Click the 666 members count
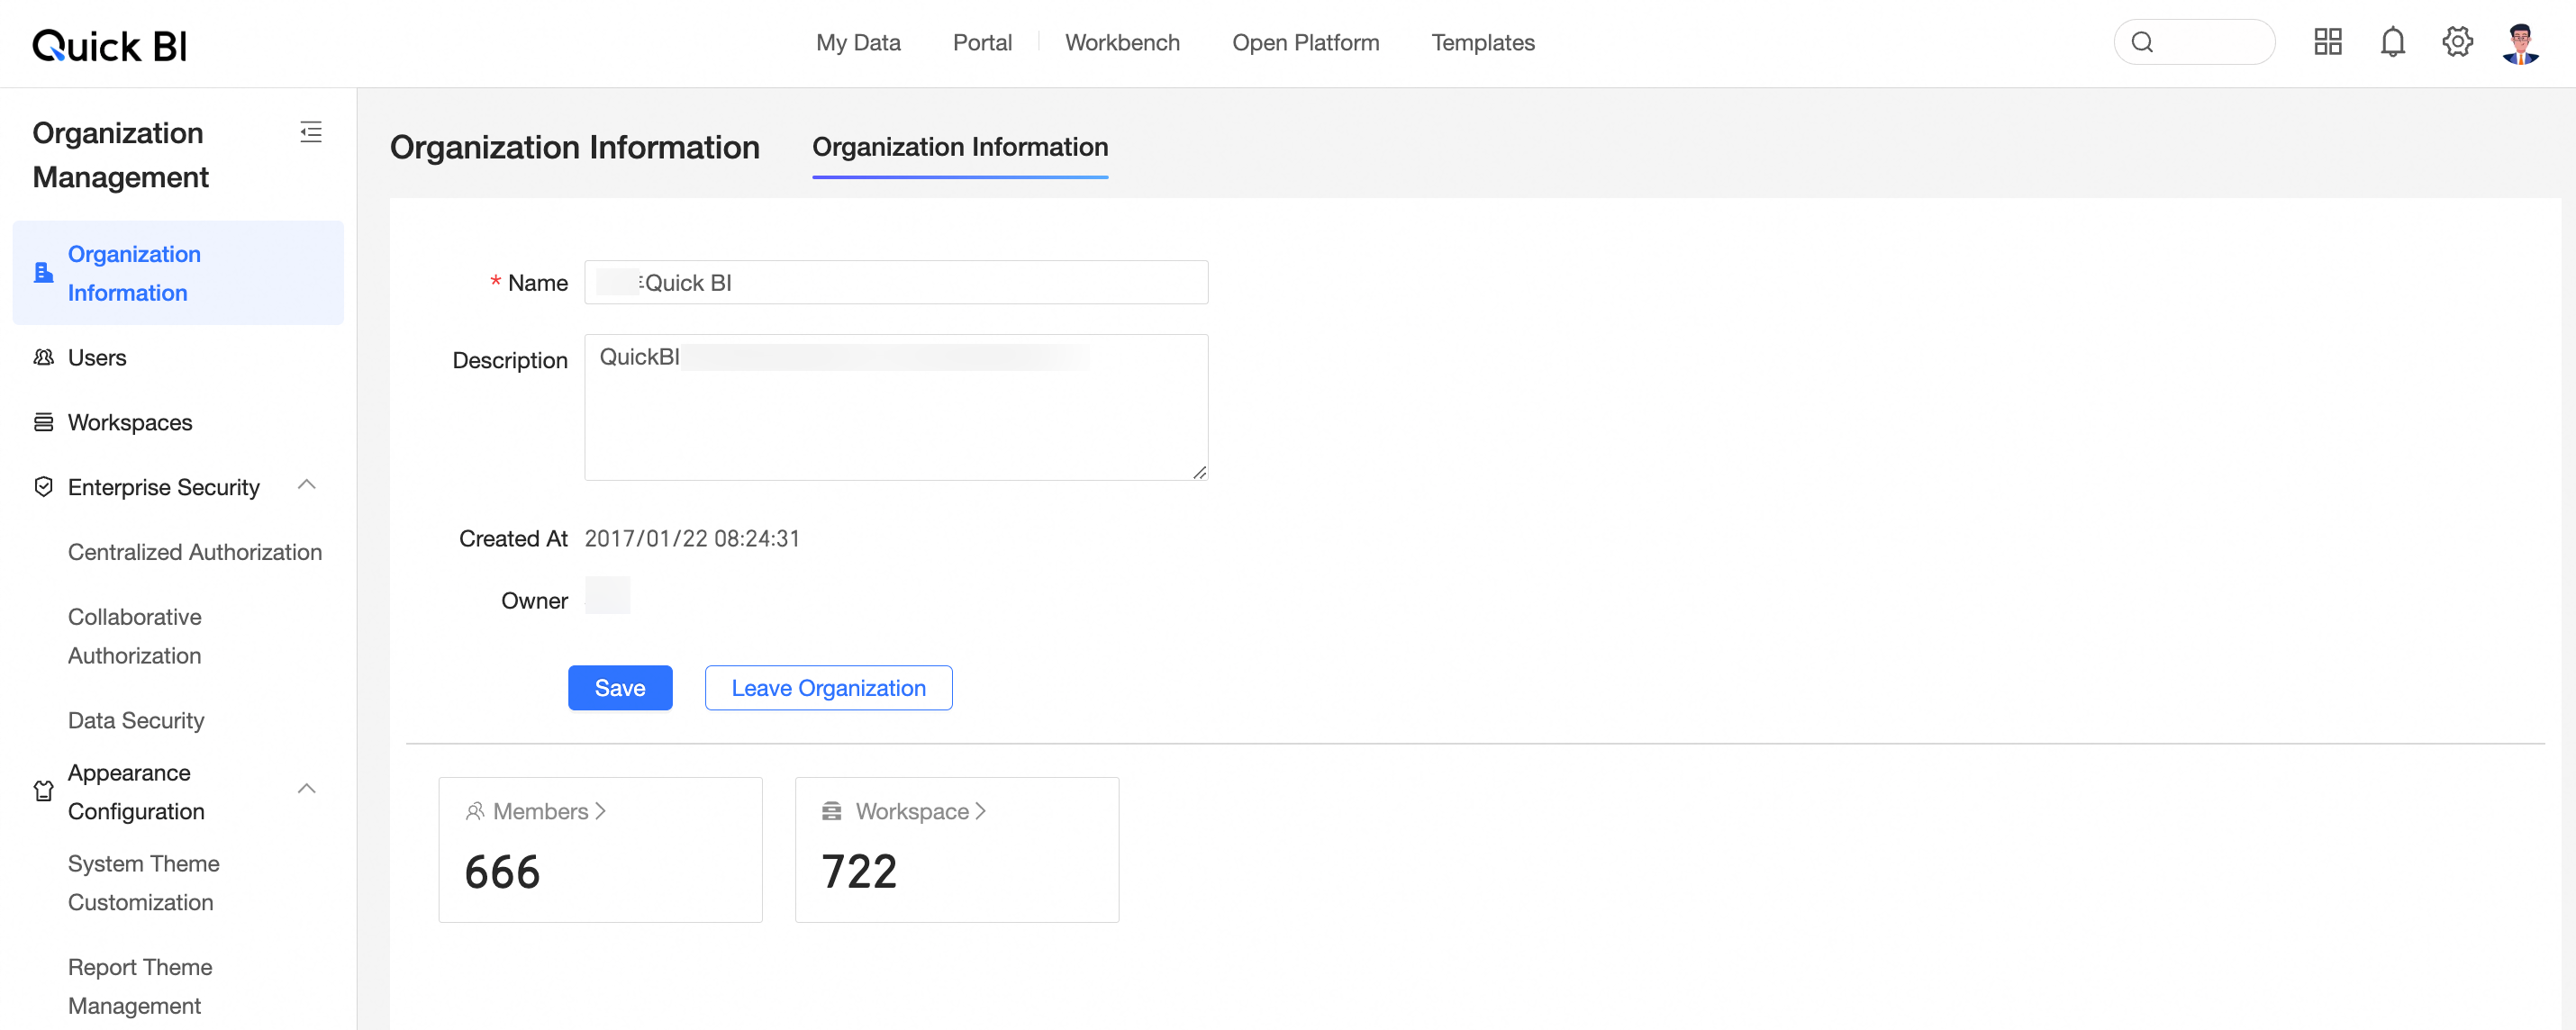This screenshot has height=1030, width=2576. tap(502, 872)
